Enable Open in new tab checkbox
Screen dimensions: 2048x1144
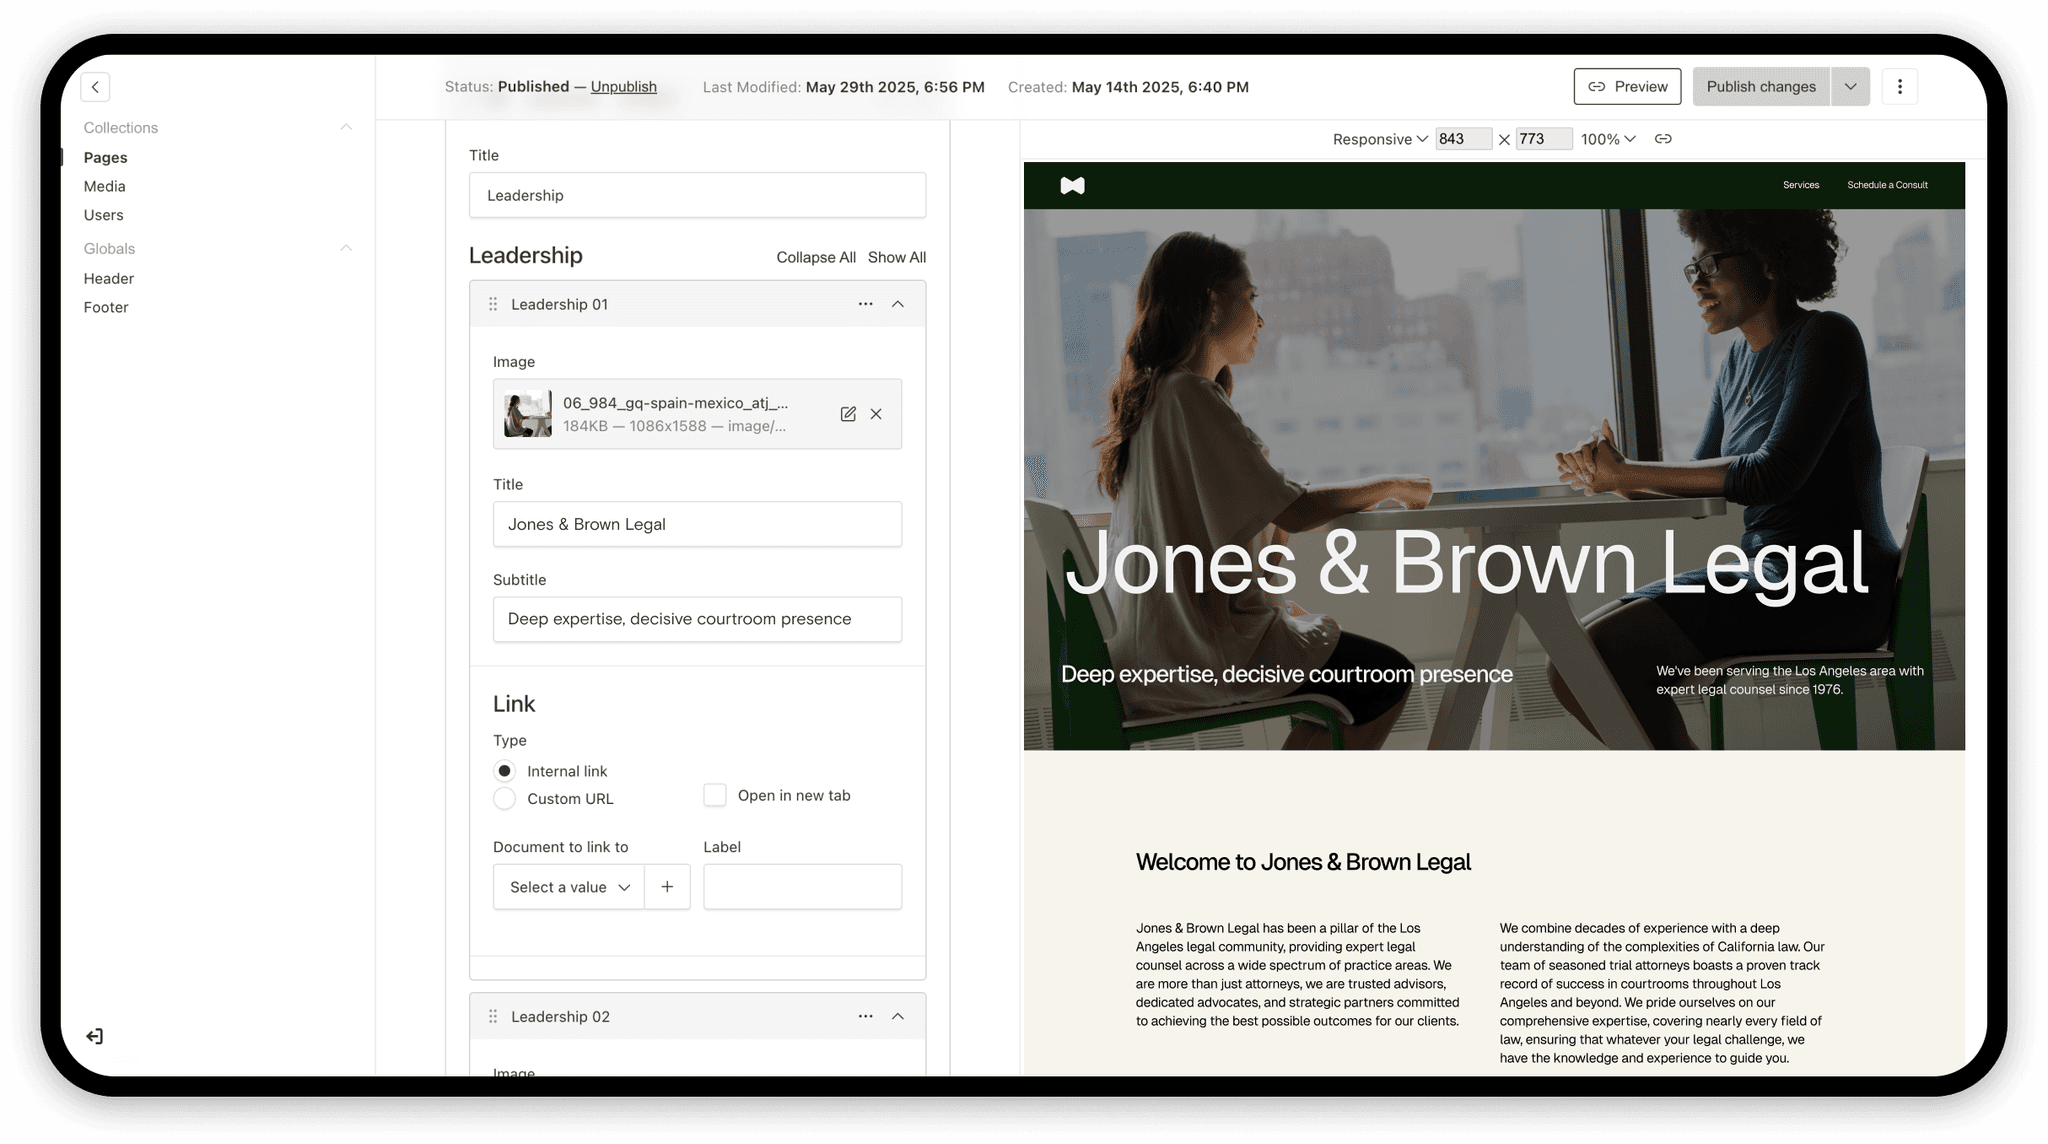[x=715, y=795]
